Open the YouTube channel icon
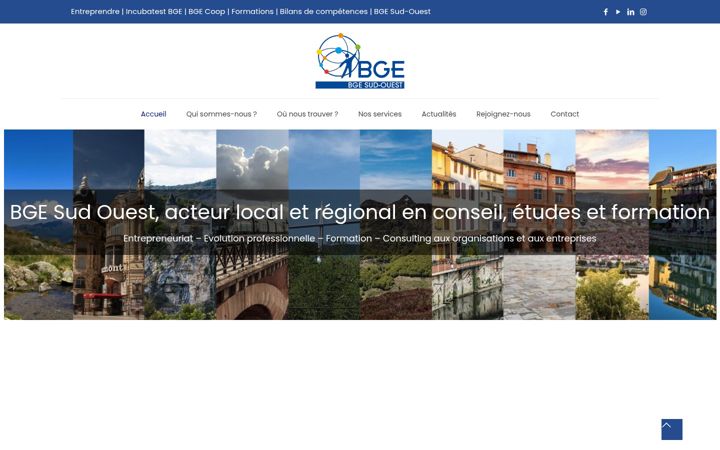 pyautogui.click(x=618, y=12)
